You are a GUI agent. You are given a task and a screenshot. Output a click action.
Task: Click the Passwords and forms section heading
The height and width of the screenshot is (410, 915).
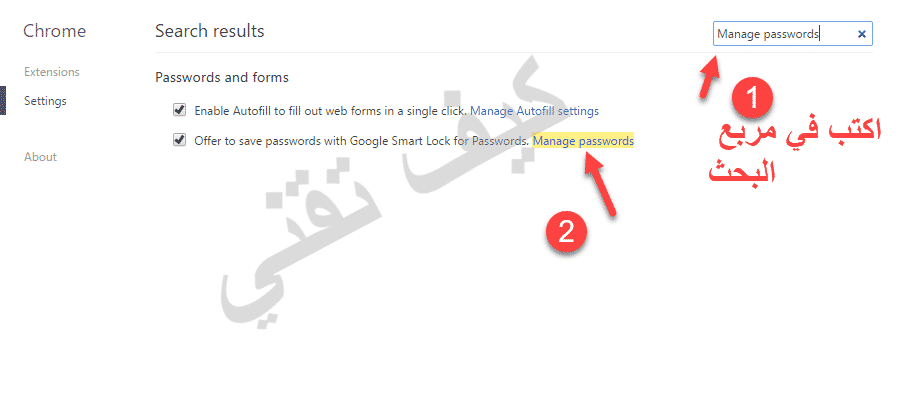tap(222, 77)
